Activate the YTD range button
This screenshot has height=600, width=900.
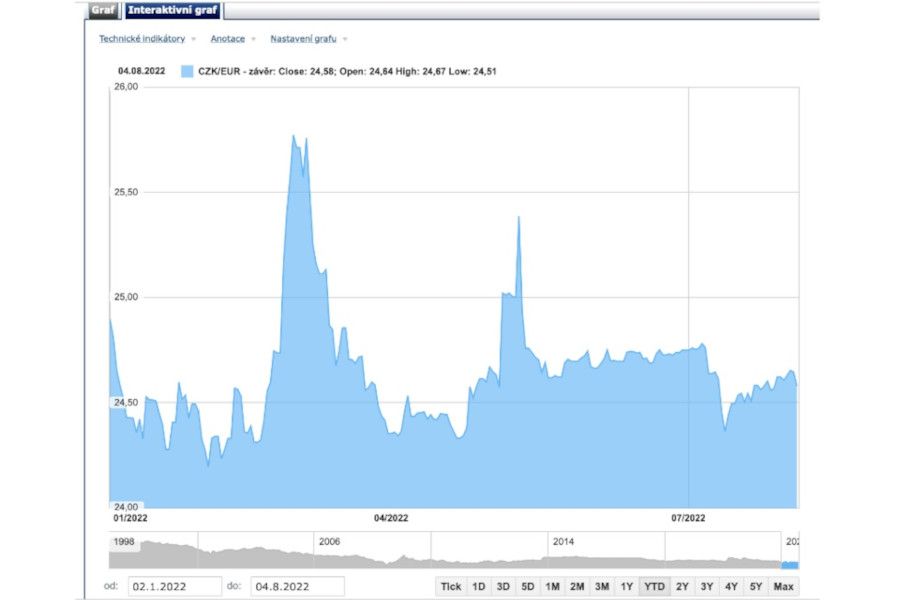[654, 587]
